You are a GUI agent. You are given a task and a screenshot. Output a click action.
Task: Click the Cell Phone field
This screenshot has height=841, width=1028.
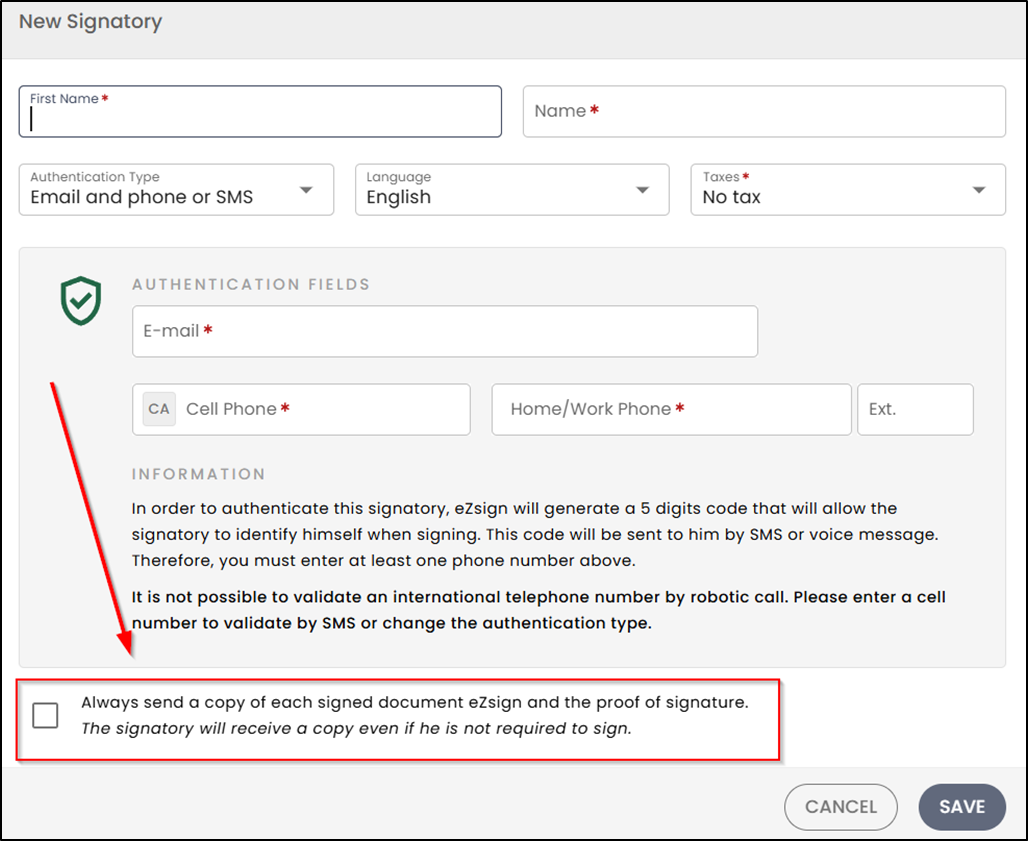pyautogui.click(x=301, y=409)
